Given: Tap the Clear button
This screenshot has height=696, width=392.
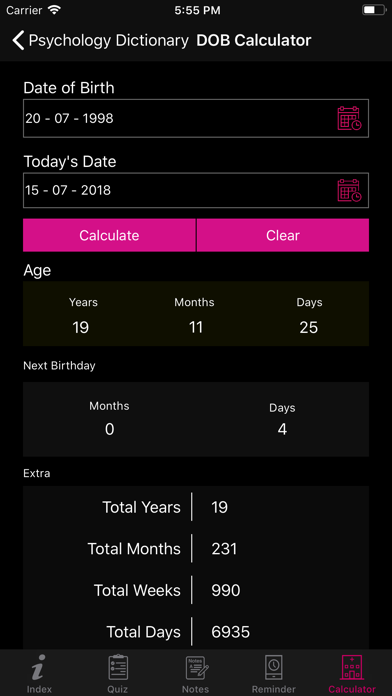Looking at the screenshot, I should [283, 235].
